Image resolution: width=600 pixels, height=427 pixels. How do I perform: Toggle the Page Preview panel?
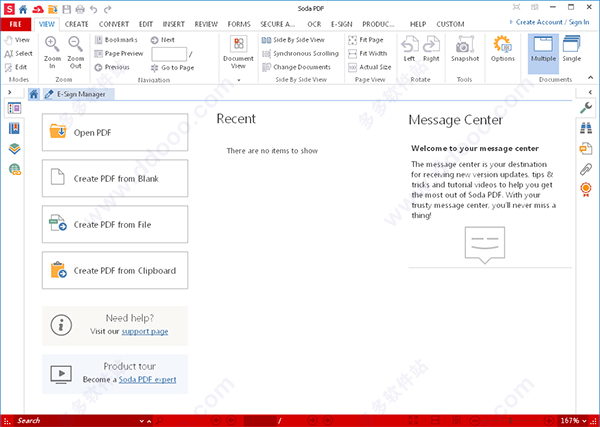point(119,54)
